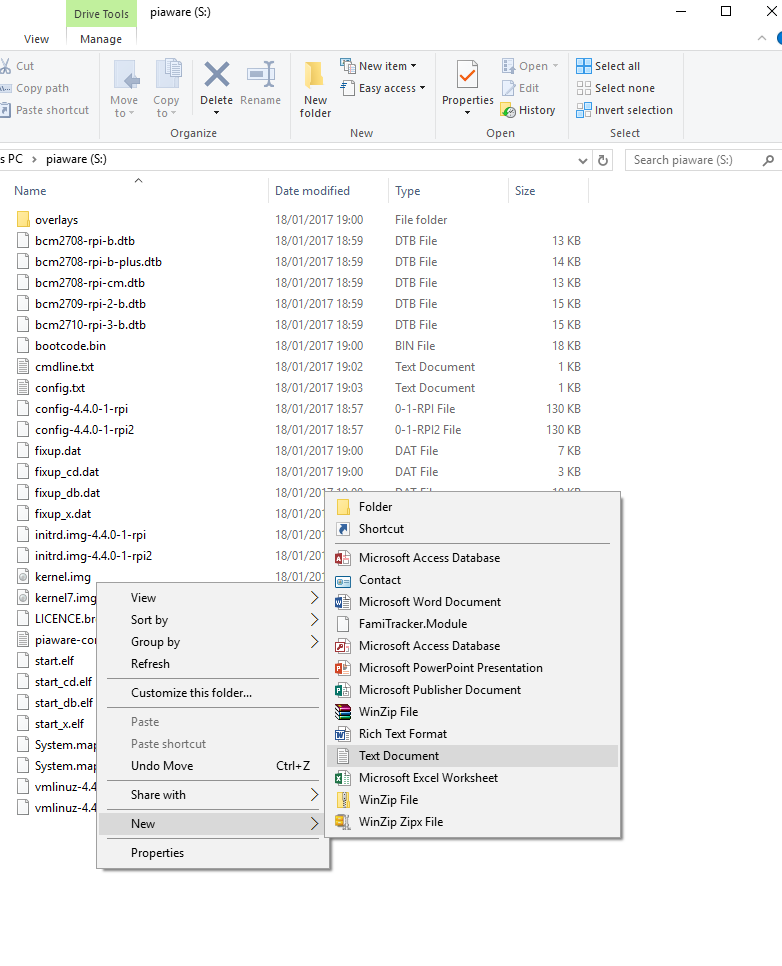Select the overlays folder in the list
This screenshot has width=782, height=966.
point(56,220)
